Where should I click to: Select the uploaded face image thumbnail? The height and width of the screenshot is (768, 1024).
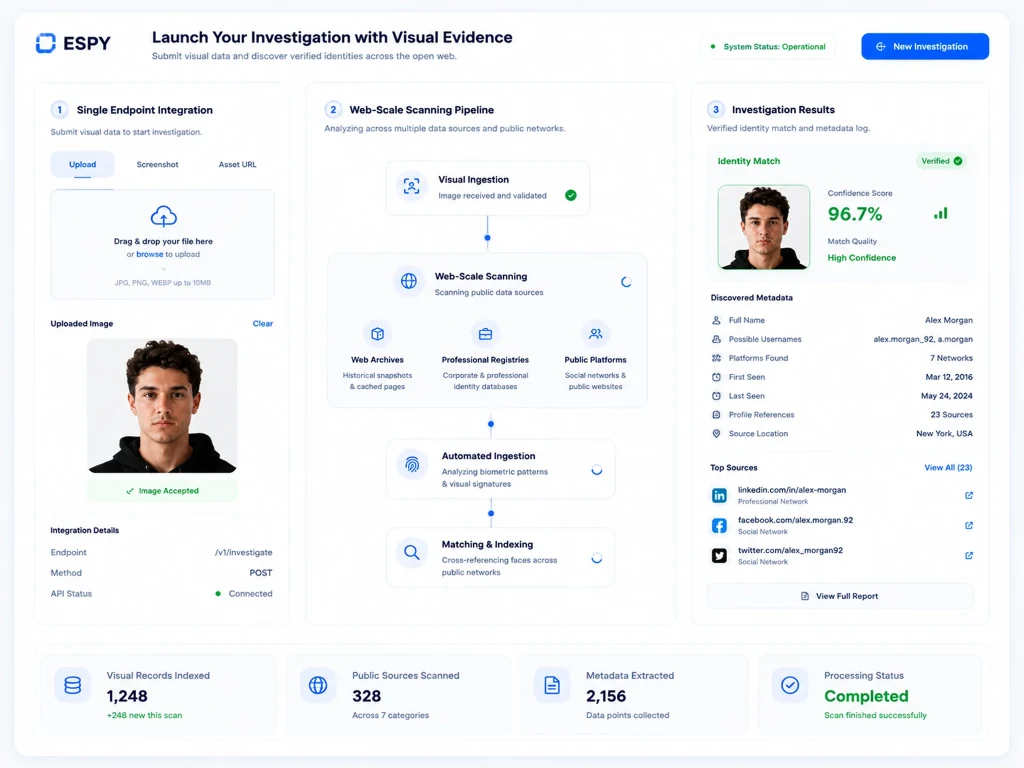click(163, 406)
